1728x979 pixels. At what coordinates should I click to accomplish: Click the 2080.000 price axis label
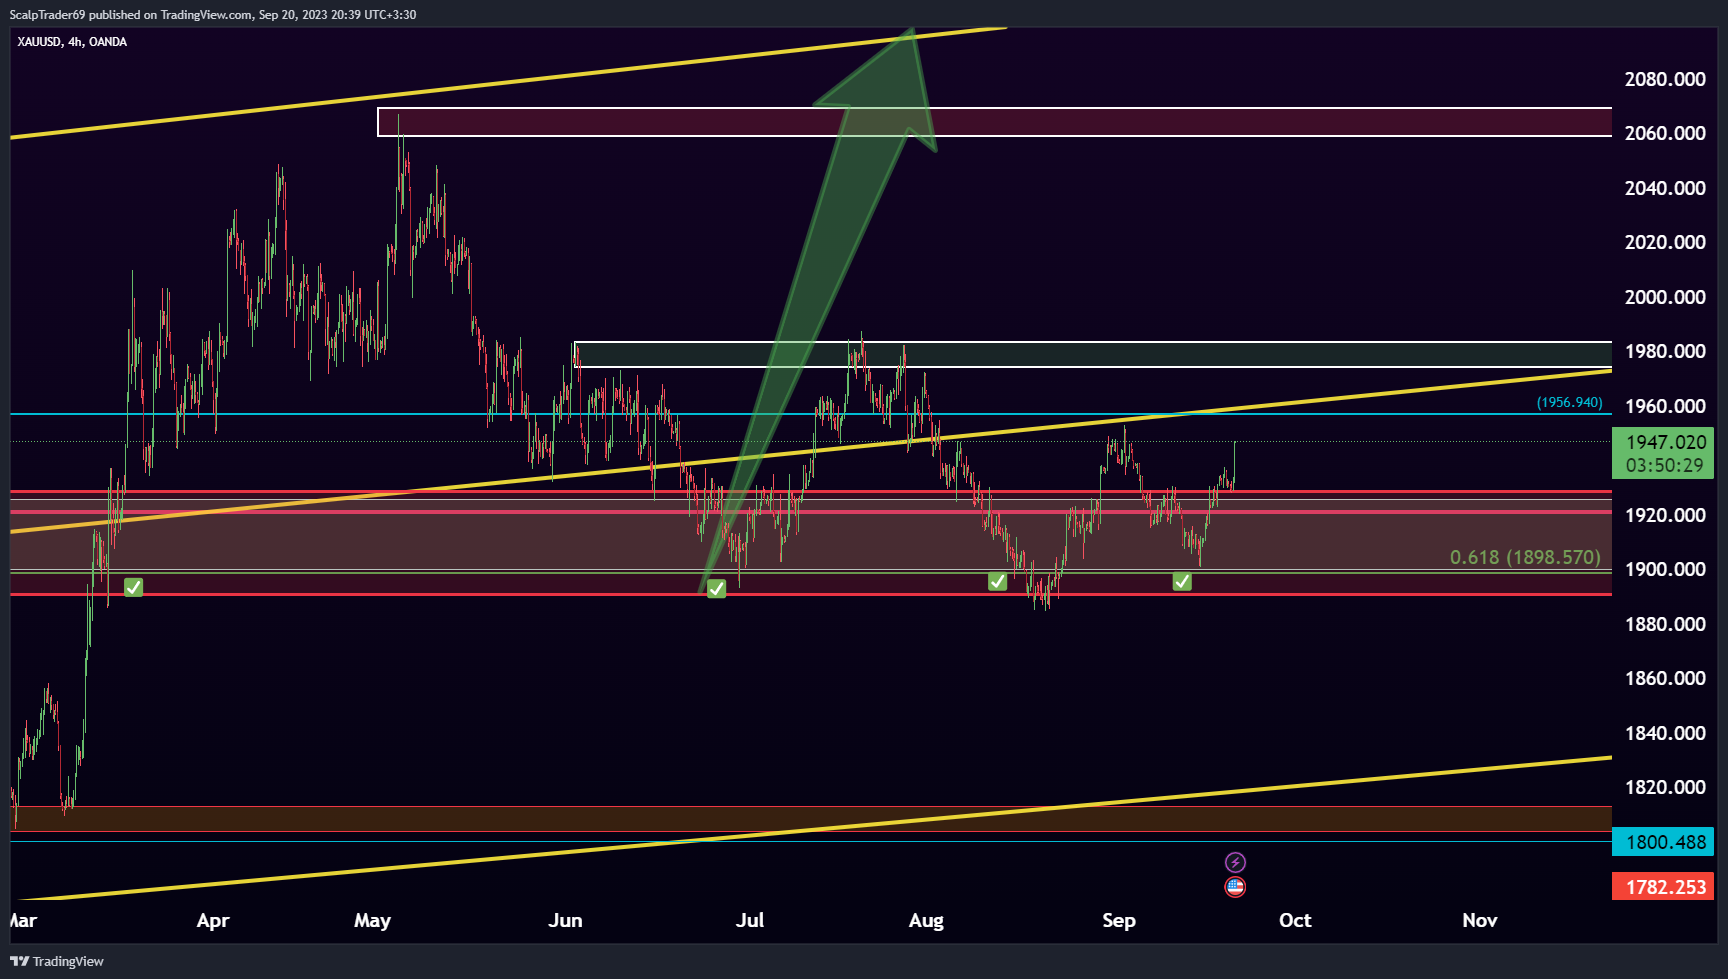tap(1665, 79)
